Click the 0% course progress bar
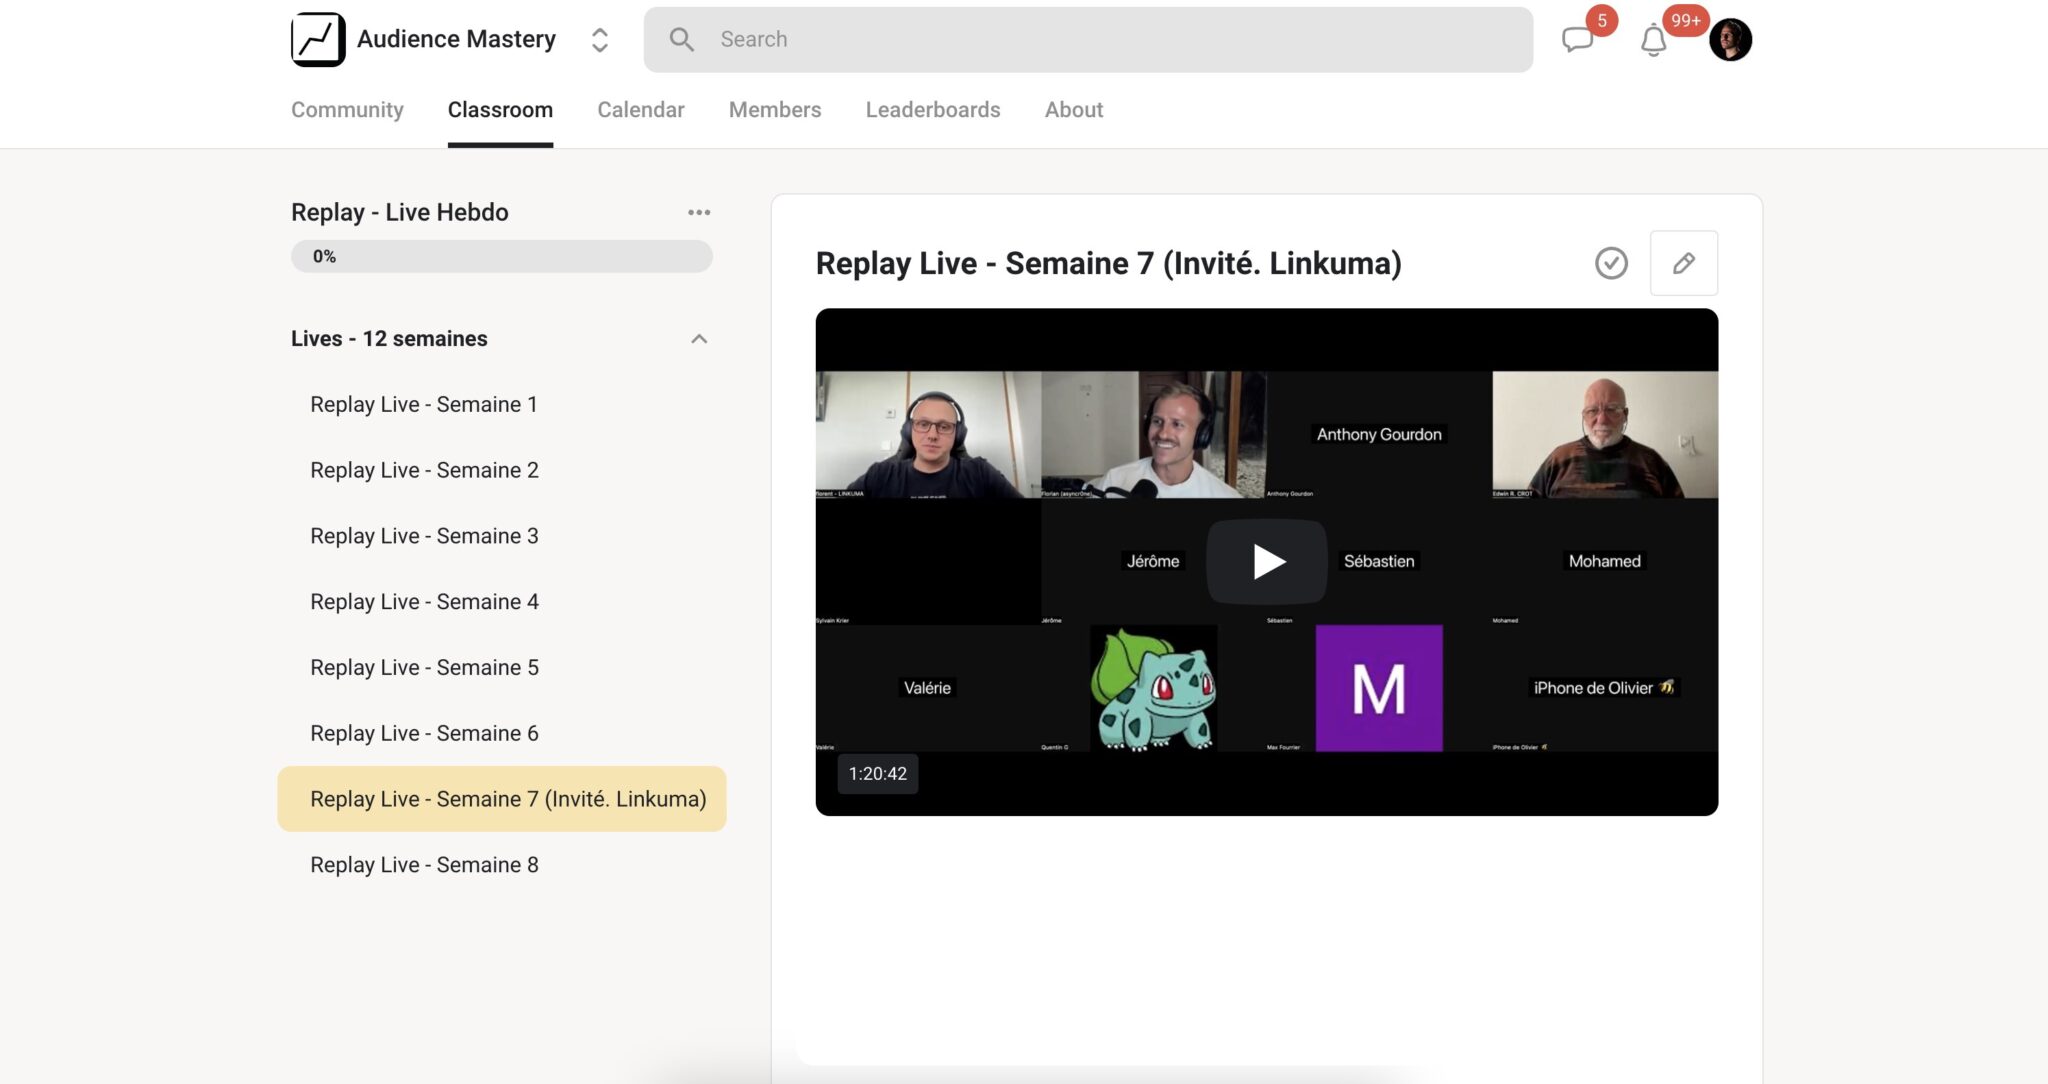 click(x=502, y=256)
